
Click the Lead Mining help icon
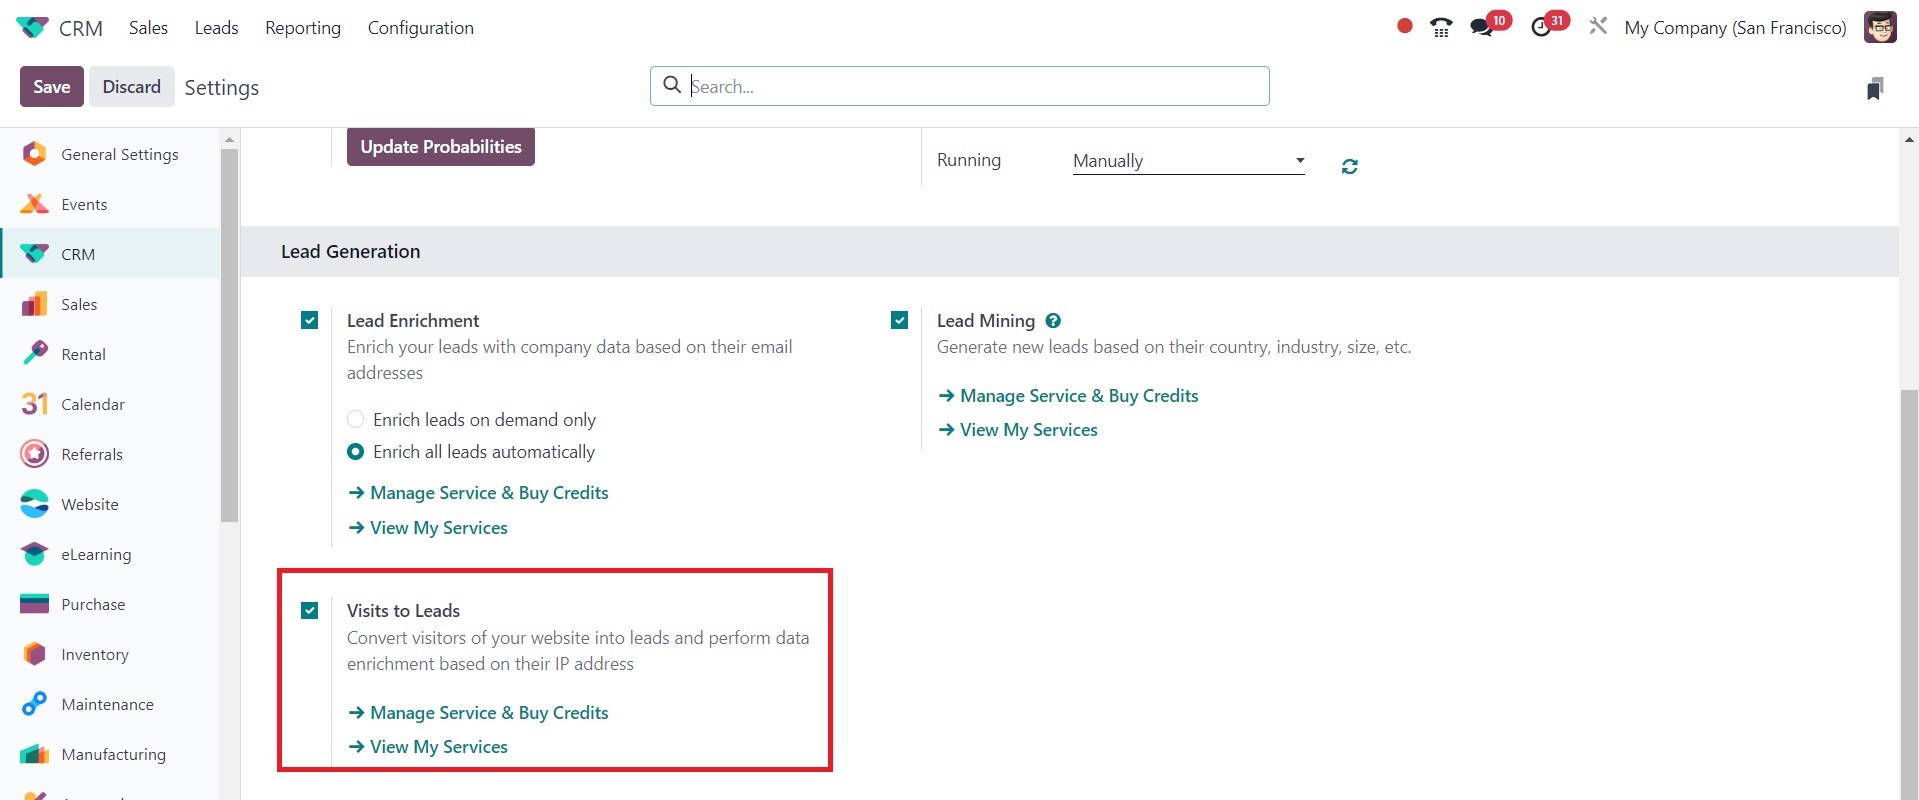coord(1053,321)
